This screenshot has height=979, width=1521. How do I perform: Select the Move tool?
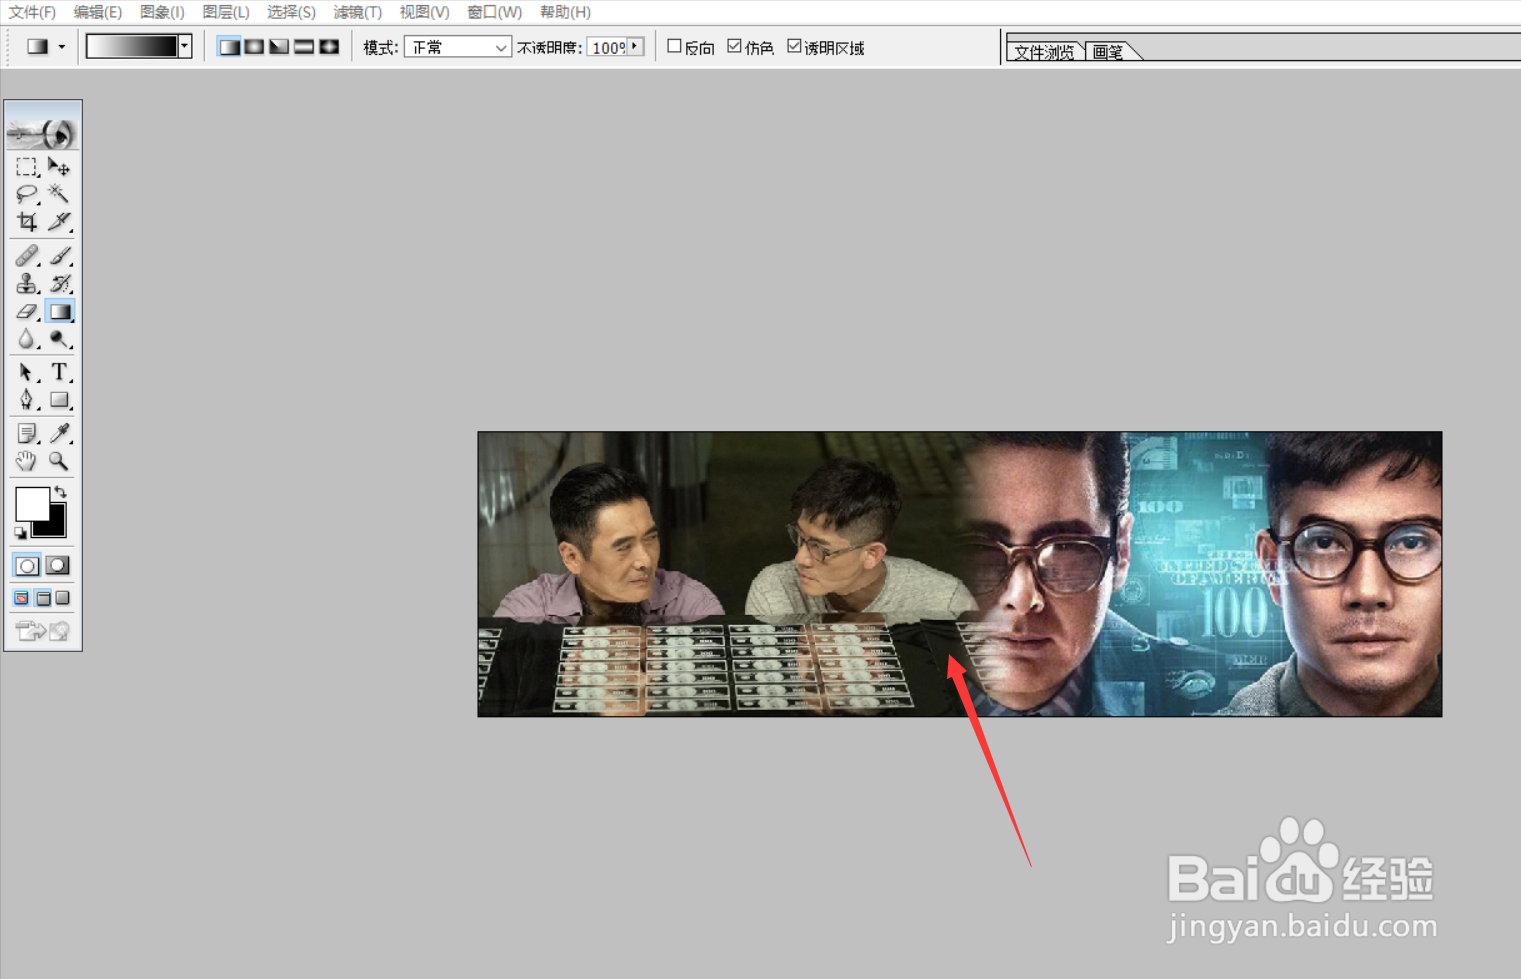(59, 167)
